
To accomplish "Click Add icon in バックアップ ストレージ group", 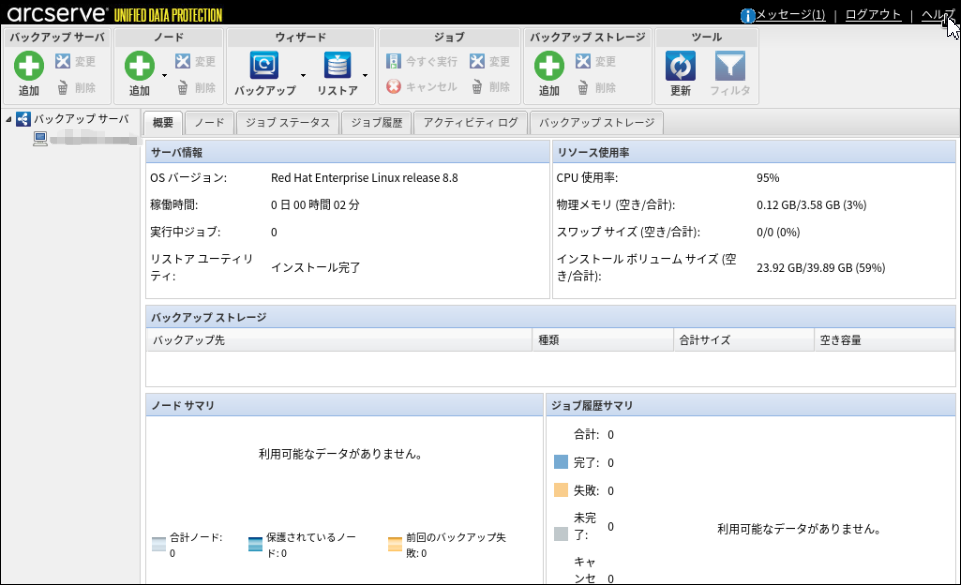I will tap(549, 67).
